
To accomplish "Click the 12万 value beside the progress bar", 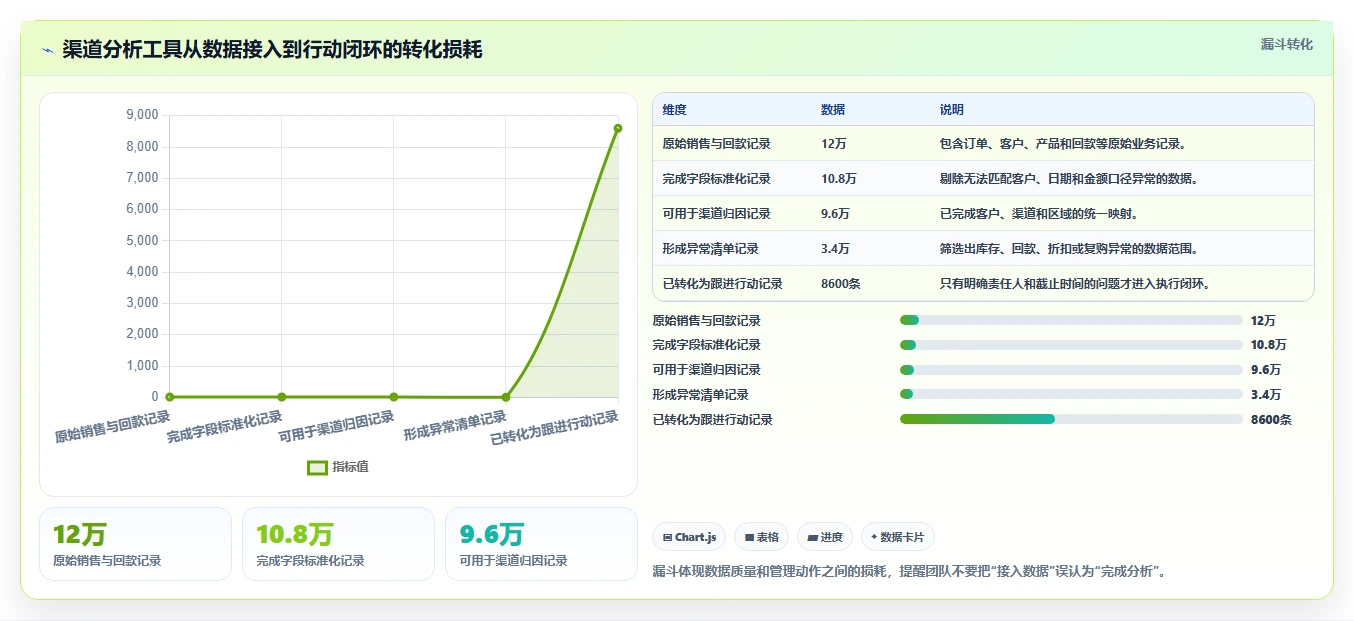I will coord(1263,321).
